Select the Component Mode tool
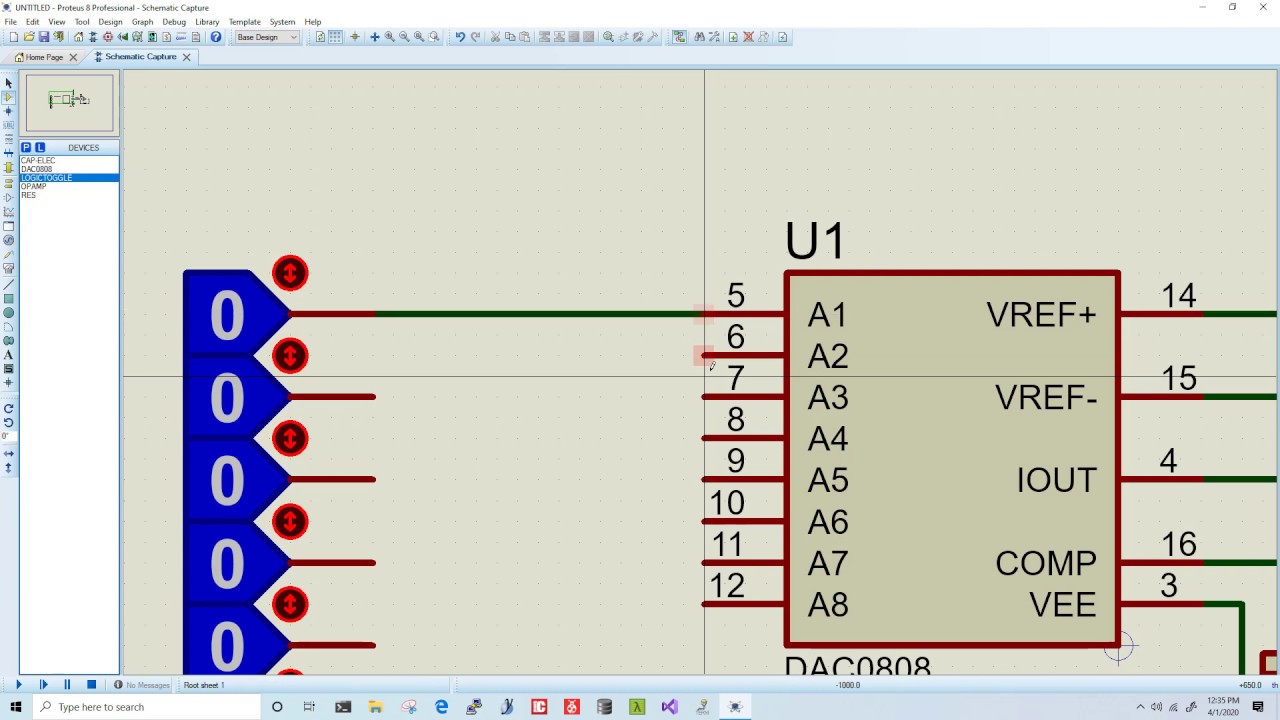 (9, 97)
